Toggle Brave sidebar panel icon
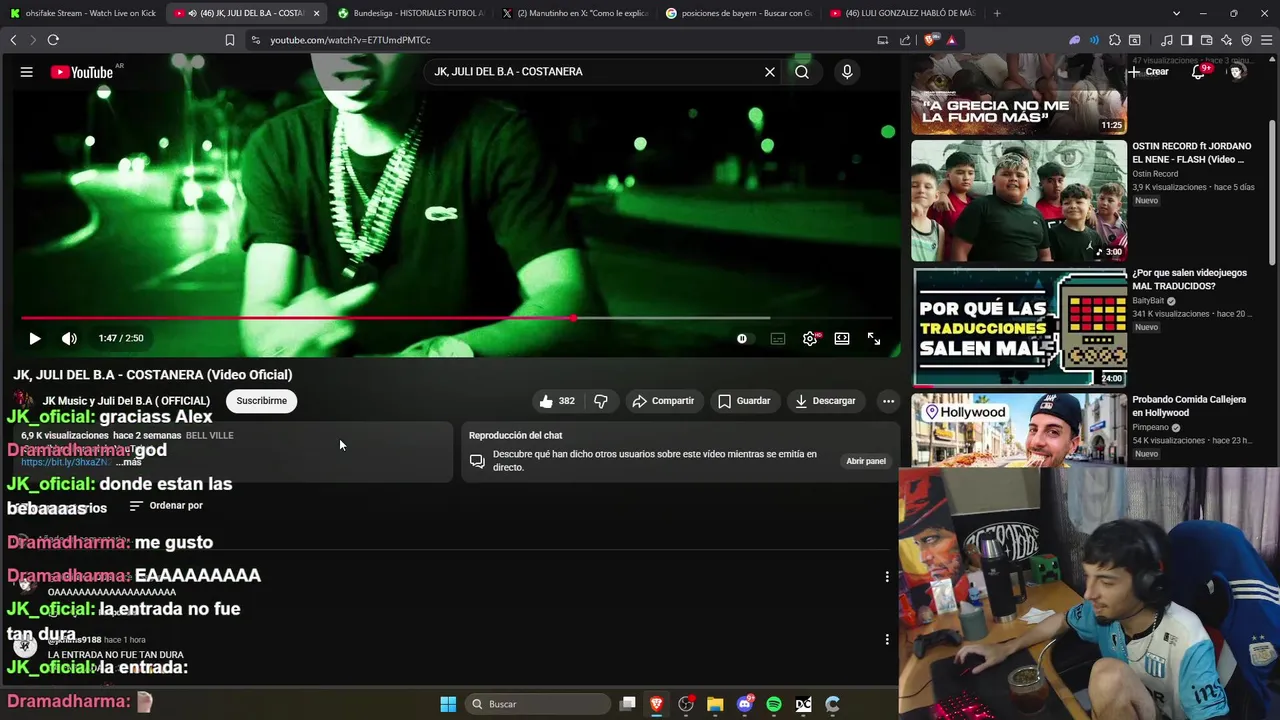The height and width of the screenshot is (720, 1280). click(x=1186, y=40)
